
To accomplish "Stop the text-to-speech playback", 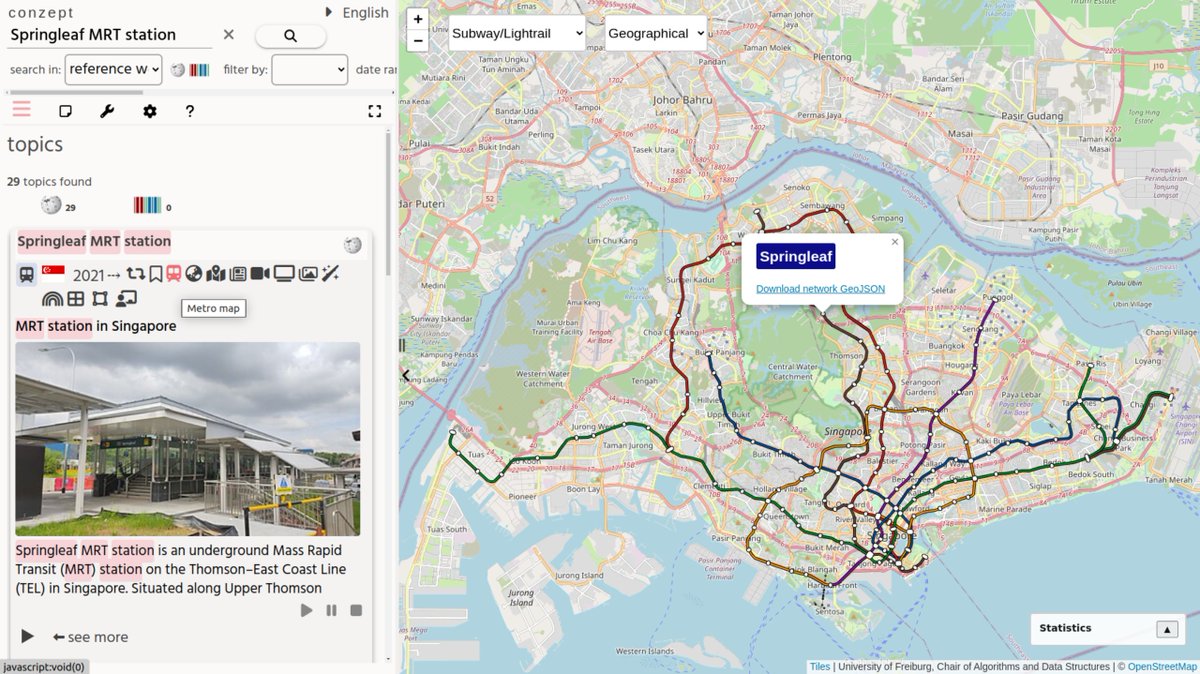I will coord(356,610).
